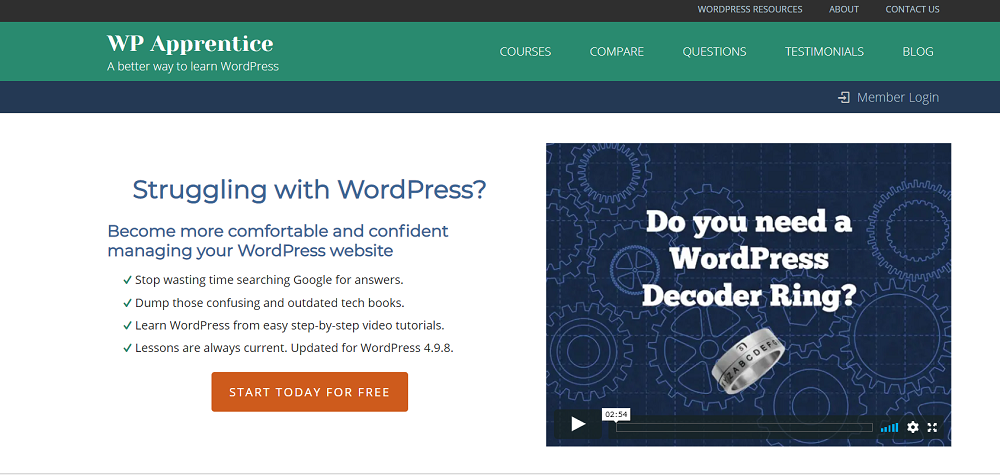This screenshot has height=475, width=1000.
Task: Navigate to the Blog
Action: 917,51
